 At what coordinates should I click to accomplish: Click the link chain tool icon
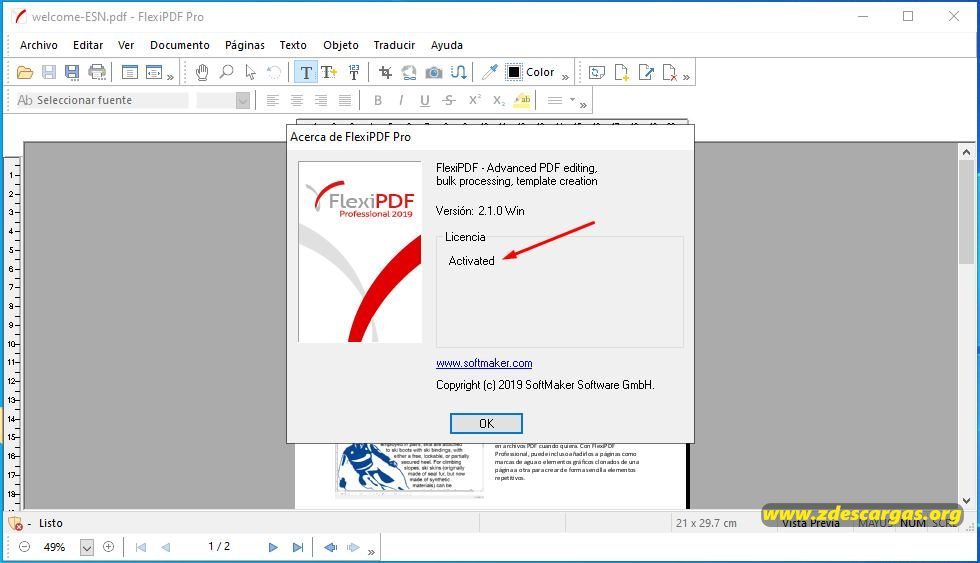[409, 72]
